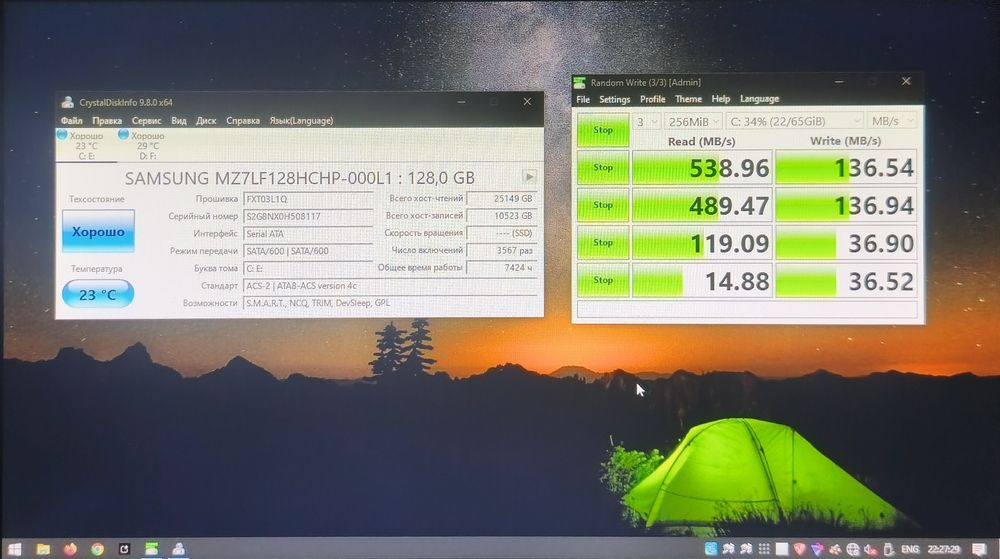Click total host writes 10523 GB
This screenshot has width=1000, height=559.
[502, 215]
